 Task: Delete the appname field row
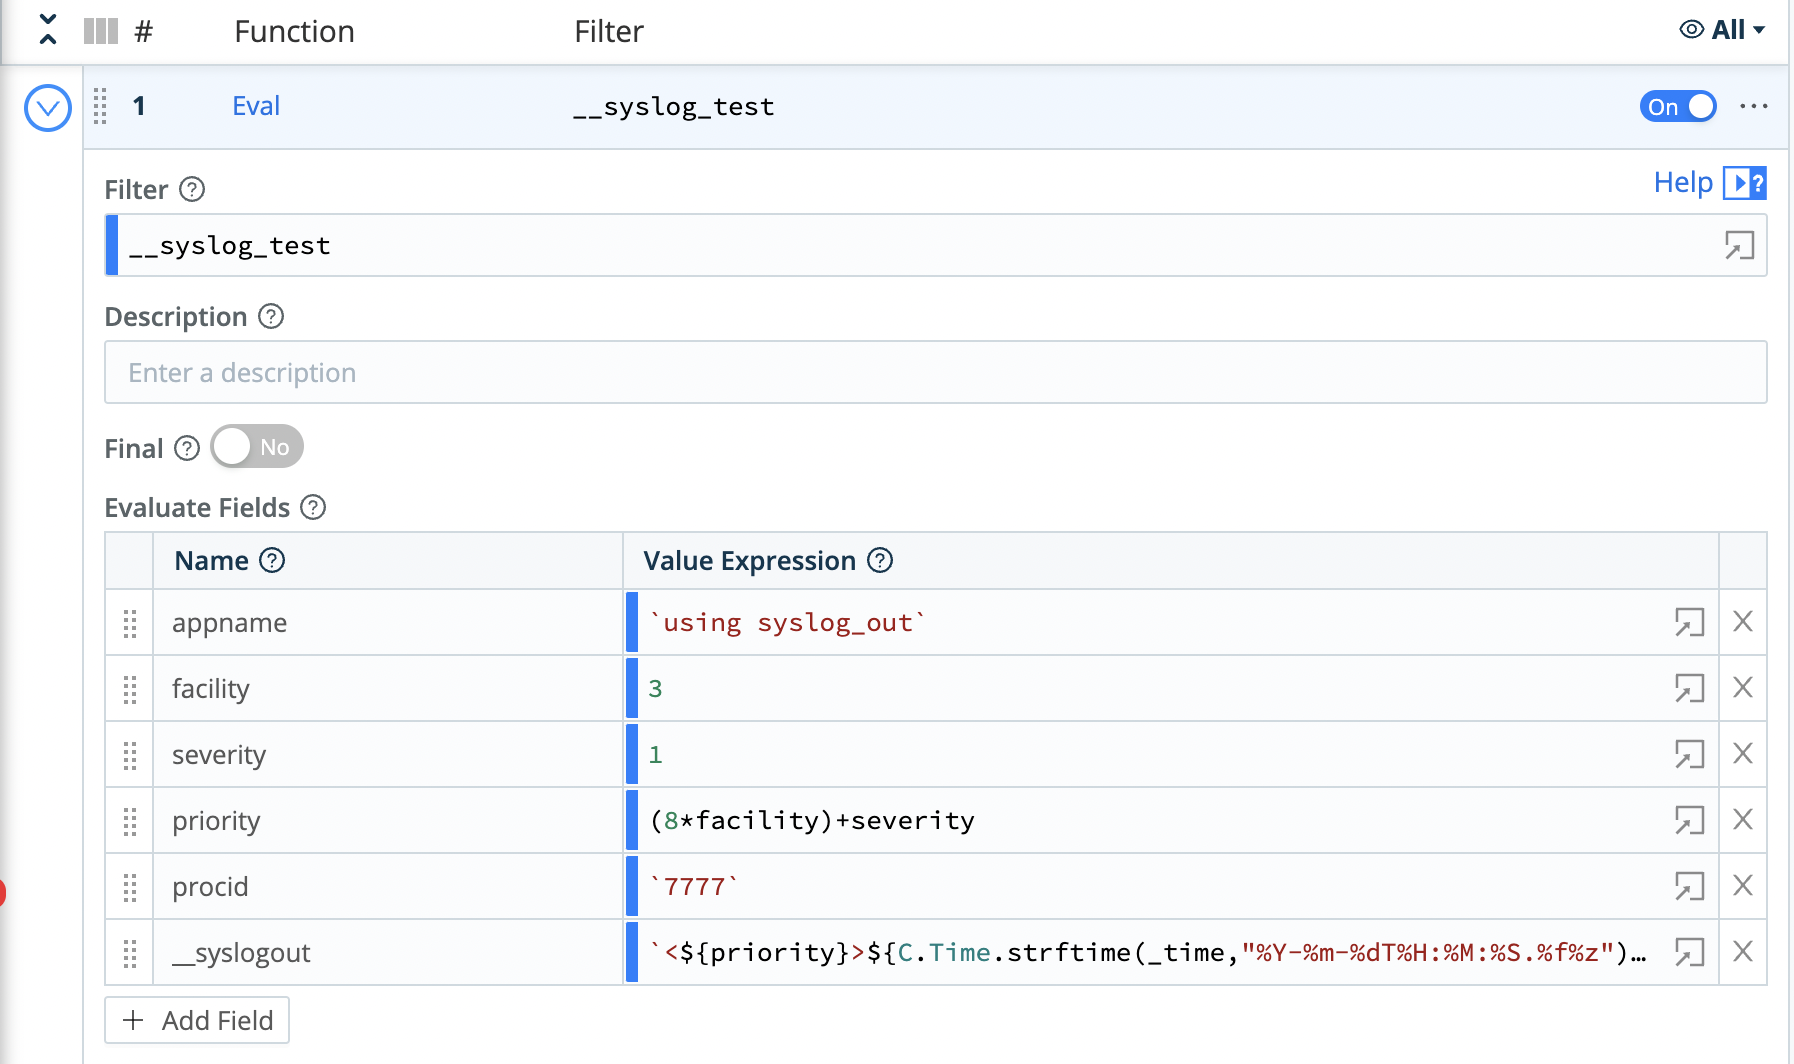[x=1743, y=621]
